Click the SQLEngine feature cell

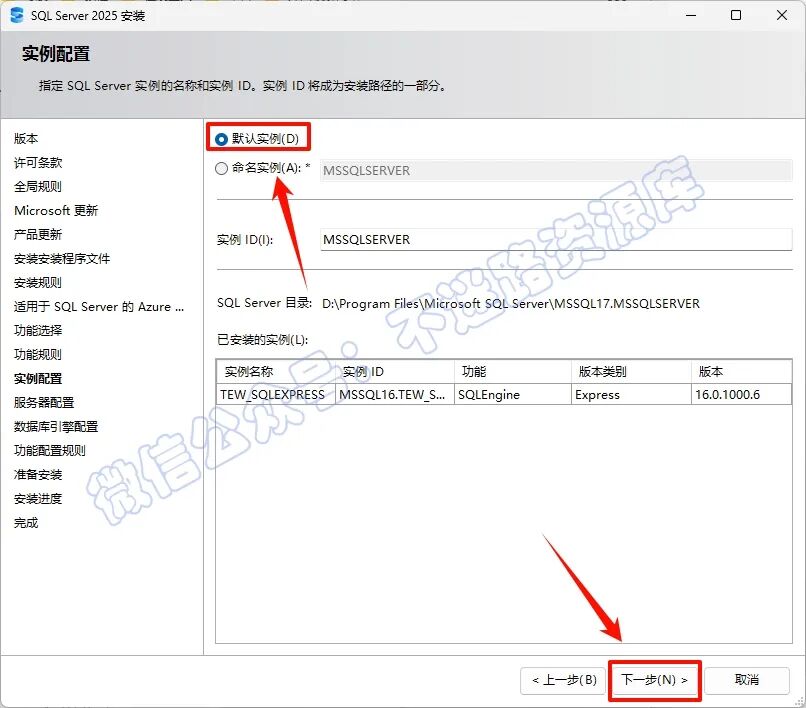pos(513,394)
